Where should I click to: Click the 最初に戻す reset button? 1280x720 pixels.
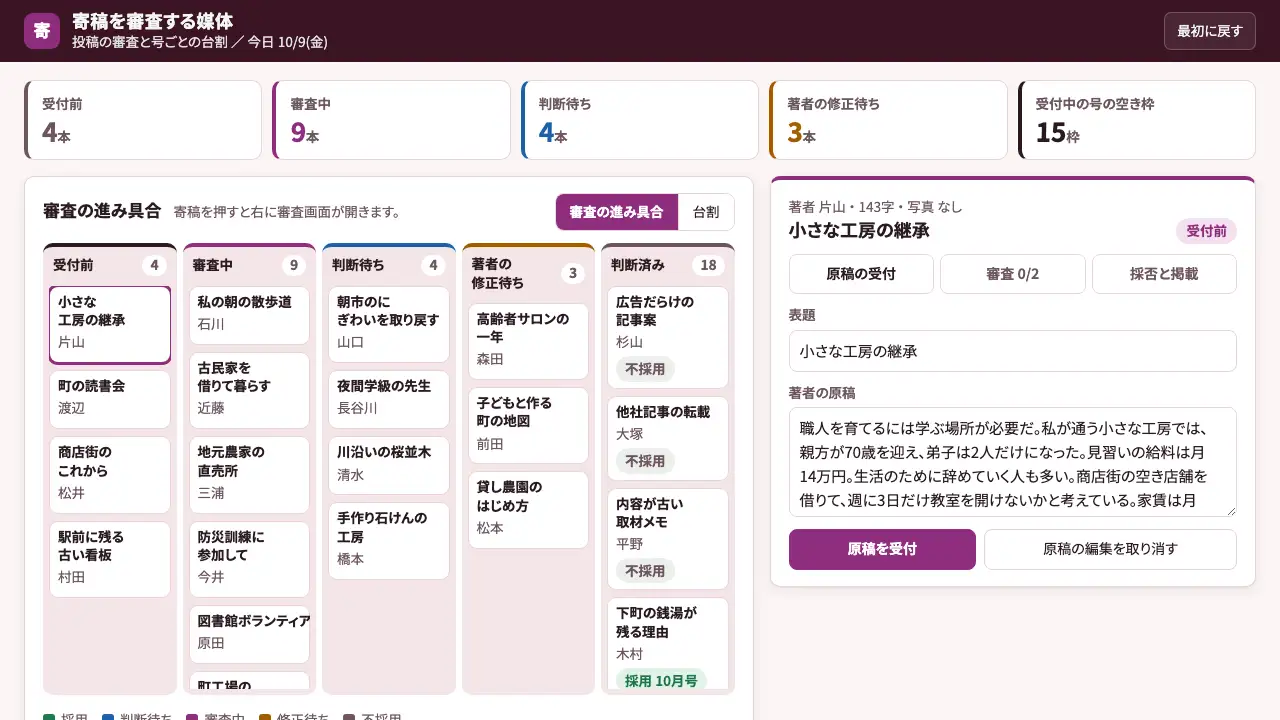(1209, 31)
